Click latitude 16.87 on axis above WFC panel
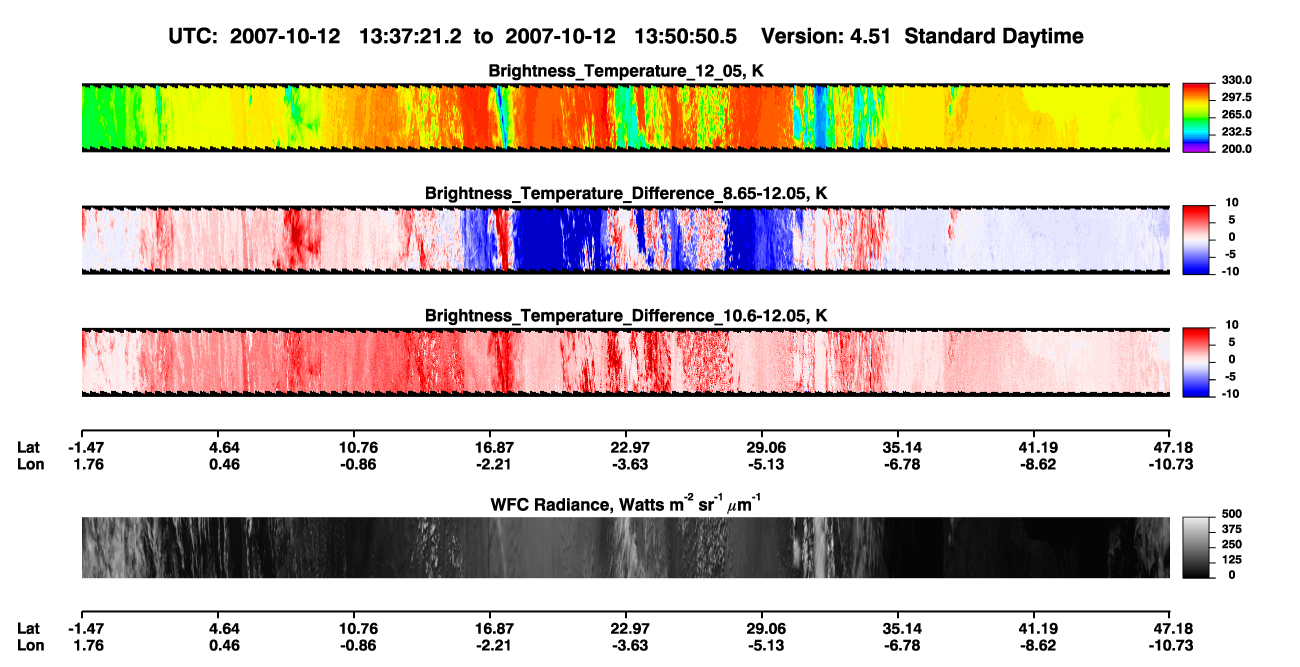The width and height of the screenshot is (1300, 667). point(489,449)
